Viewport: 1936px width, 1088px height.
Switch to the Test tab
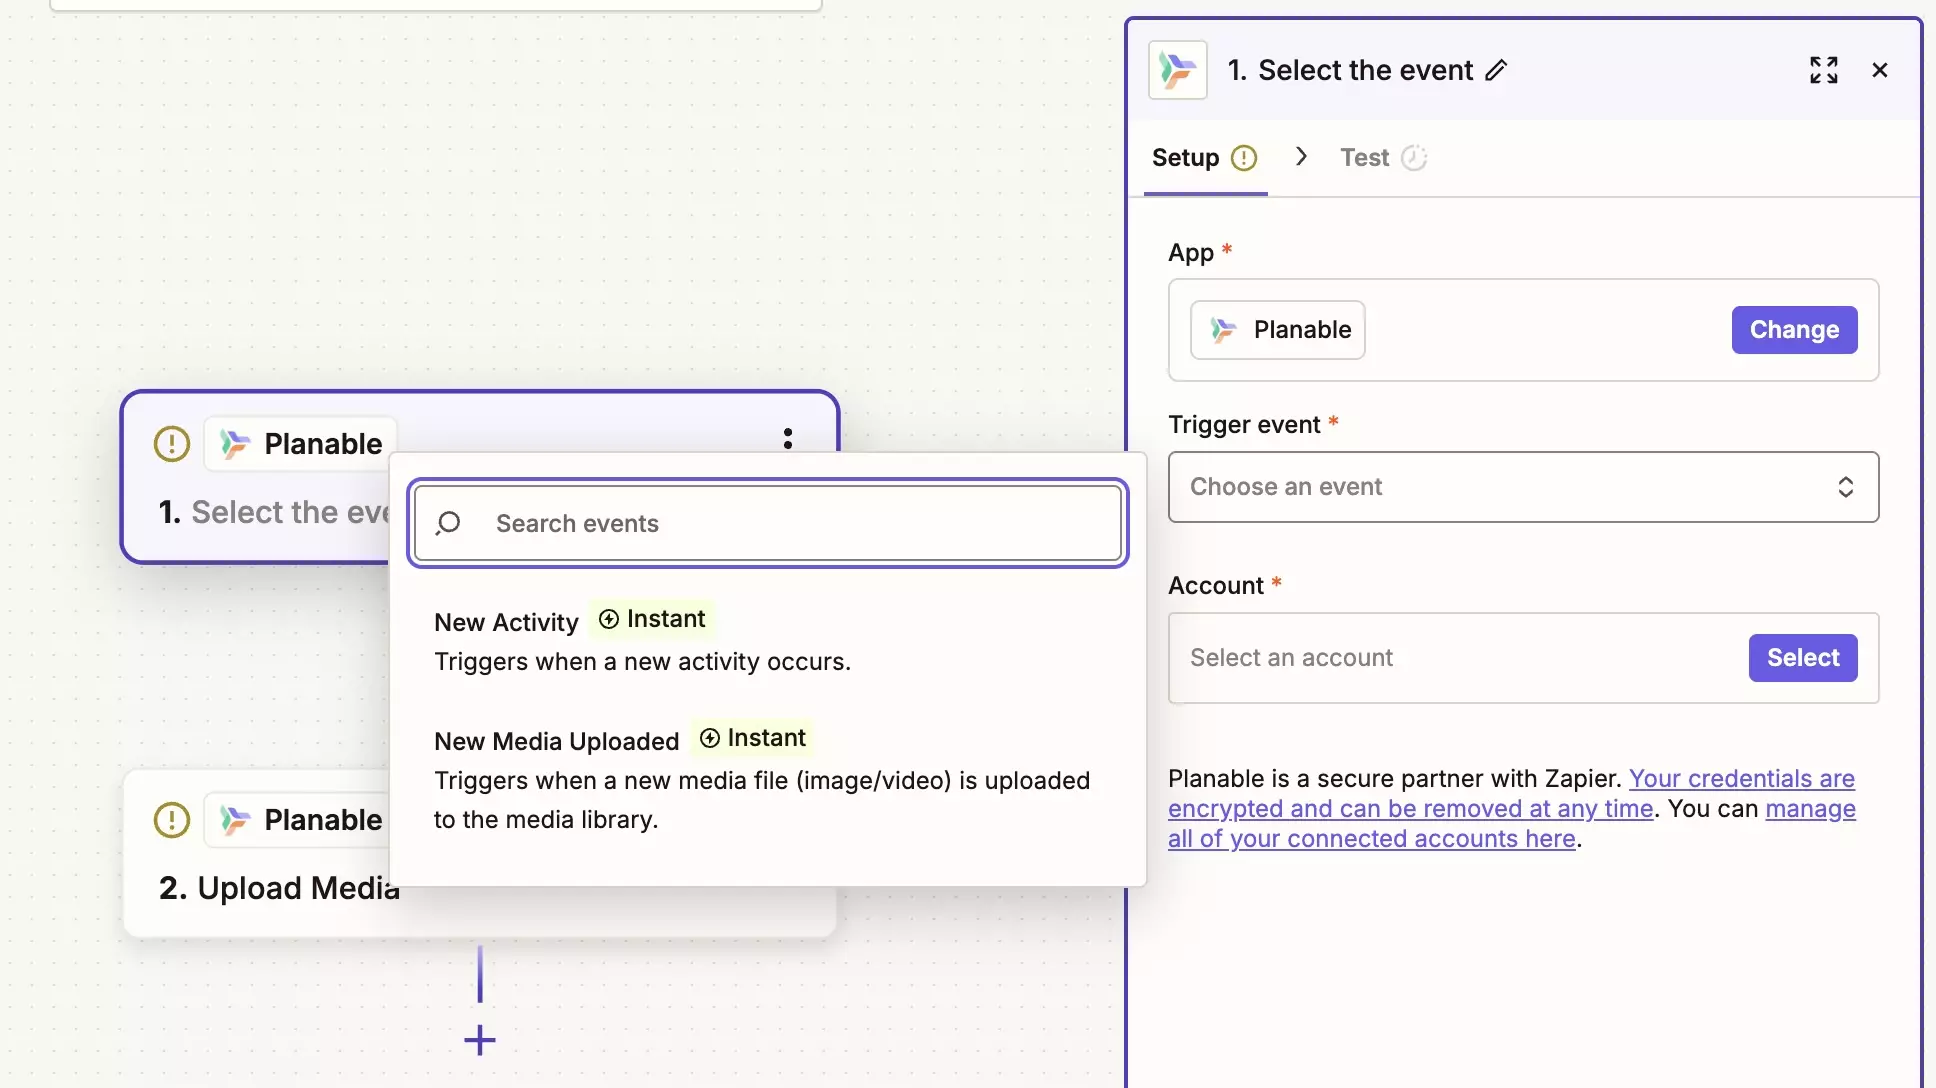[1365, 158]
